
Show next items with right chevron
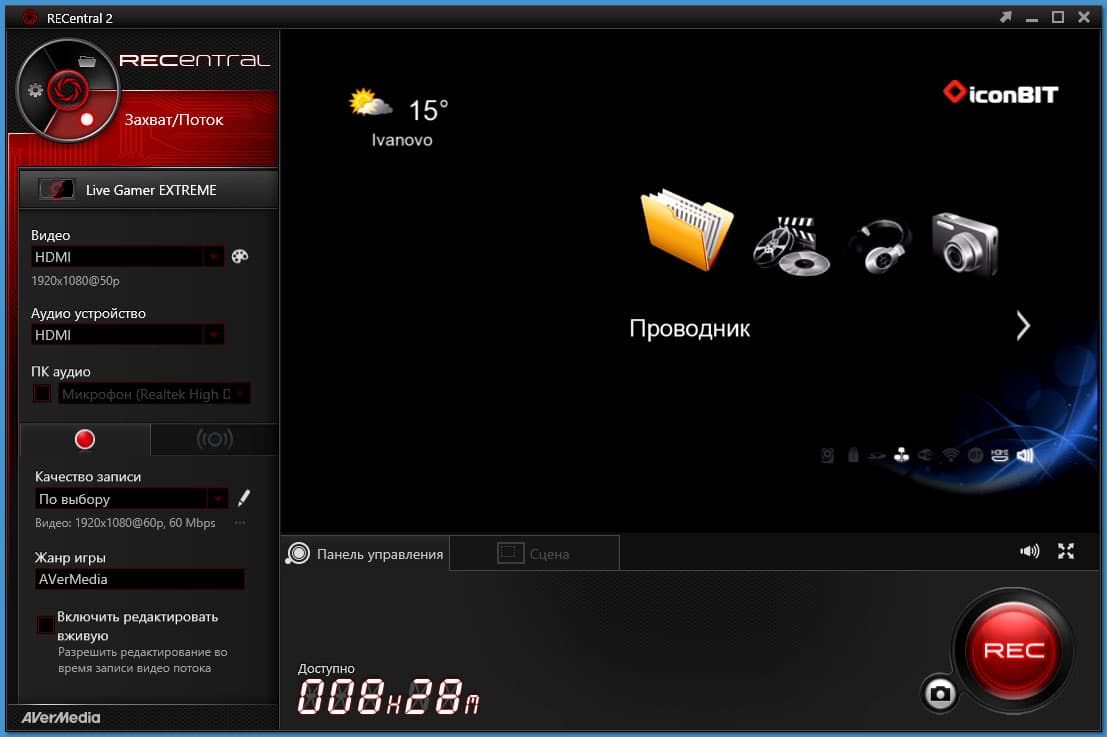point(1023,326)
